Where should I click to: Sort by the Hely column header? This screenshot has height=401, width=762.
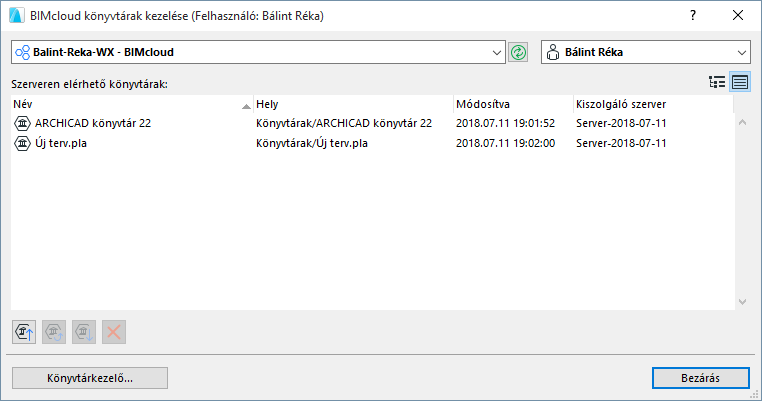[353, 104]
